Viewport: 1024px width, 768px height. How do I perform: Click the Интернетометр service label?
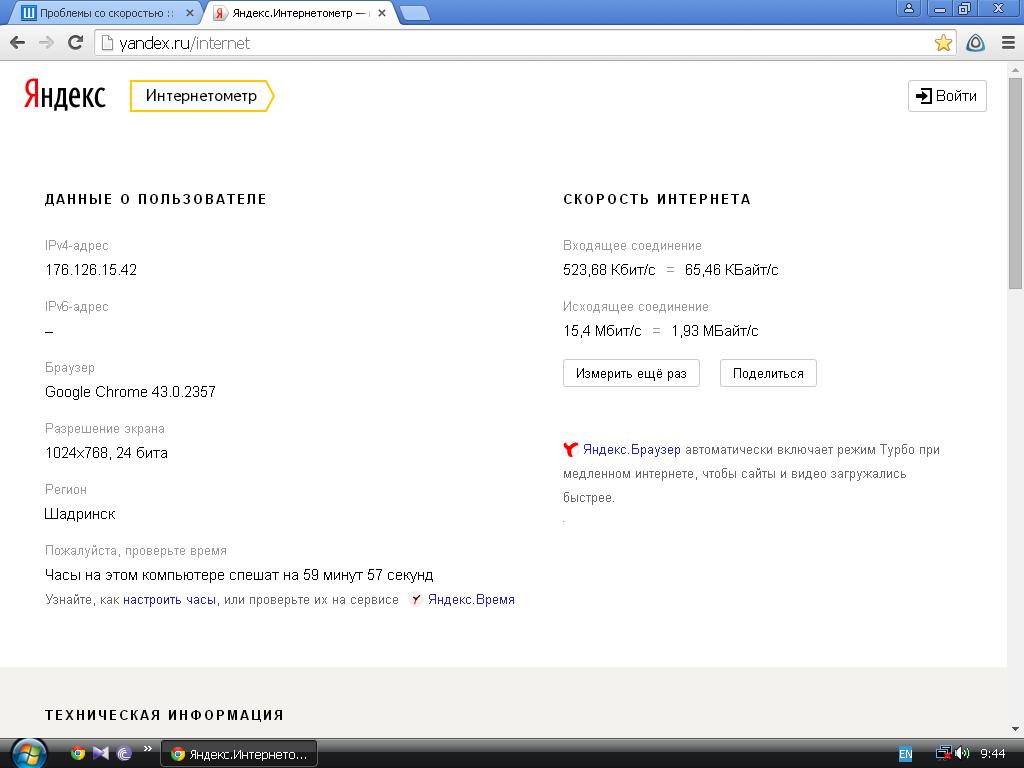(201, 96)
